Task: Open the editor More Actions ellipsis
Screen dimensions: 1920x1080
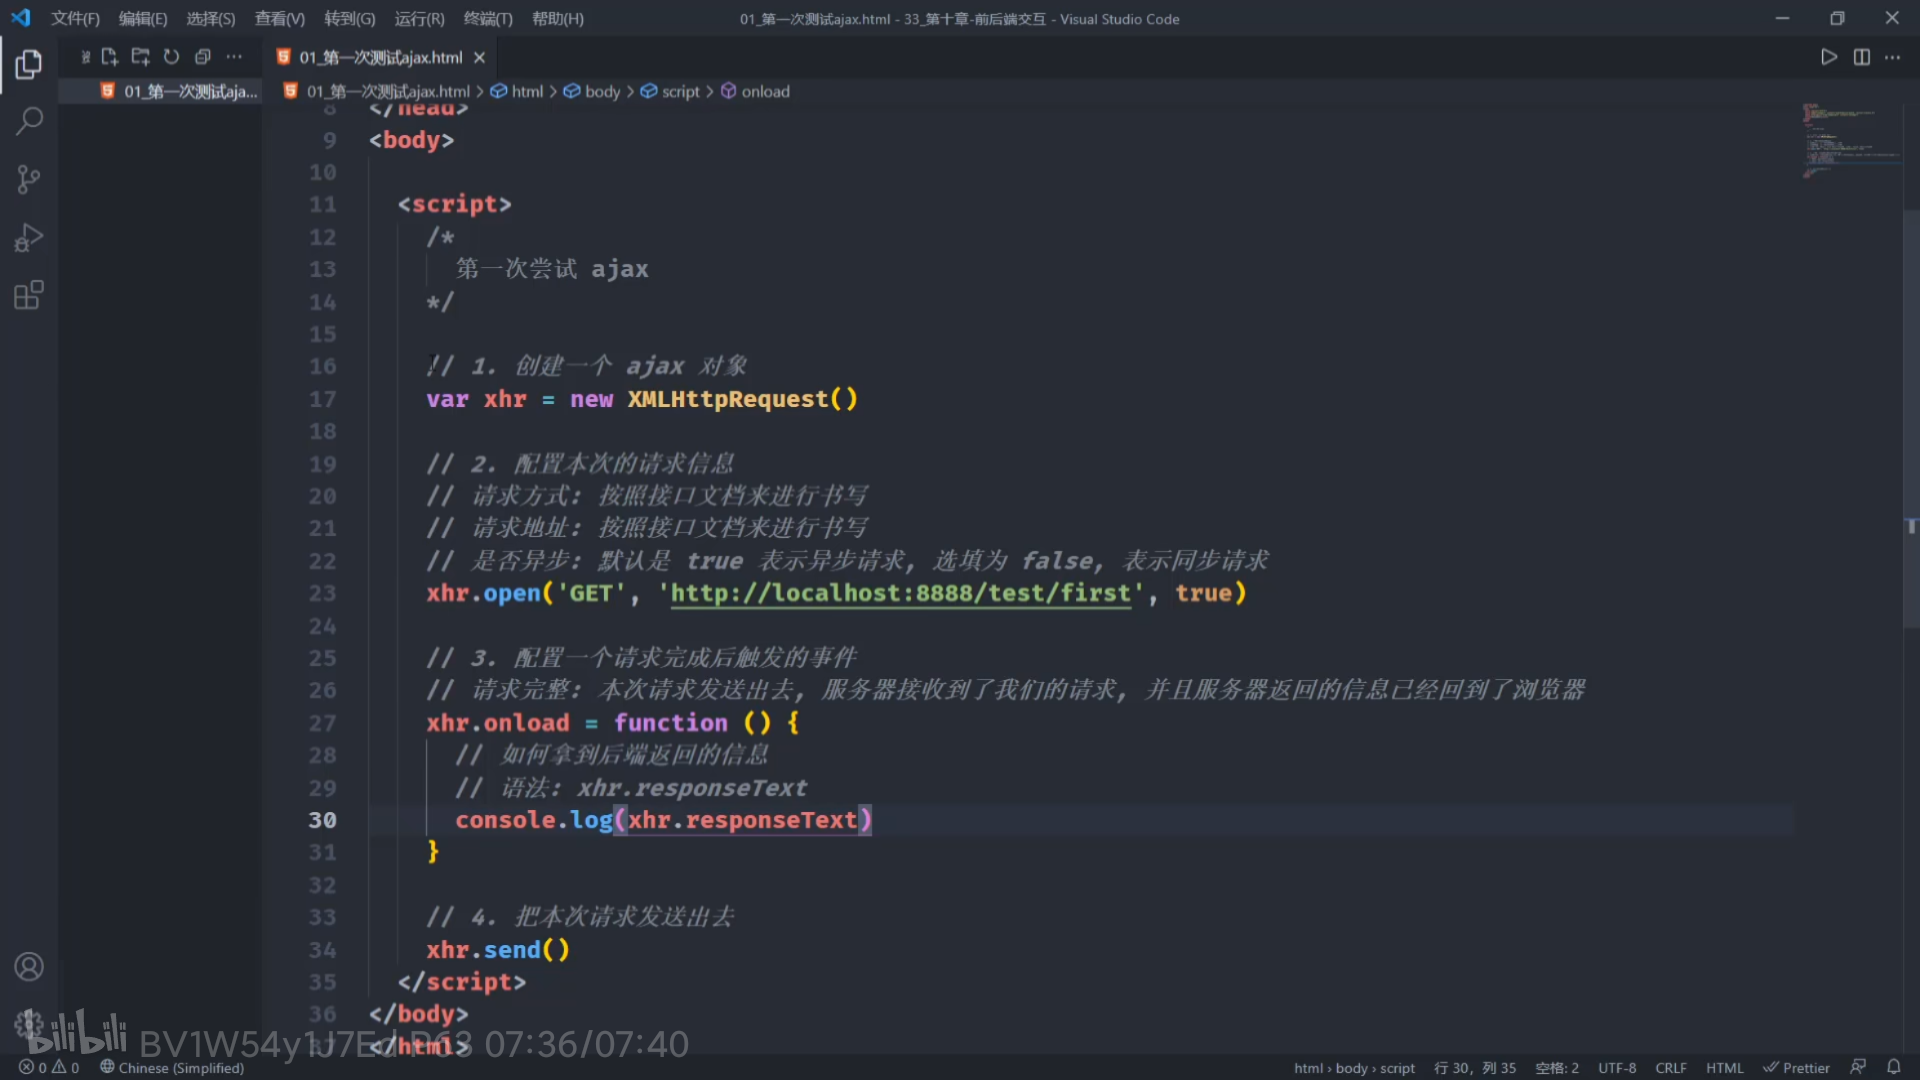Action: point(1893,57)
